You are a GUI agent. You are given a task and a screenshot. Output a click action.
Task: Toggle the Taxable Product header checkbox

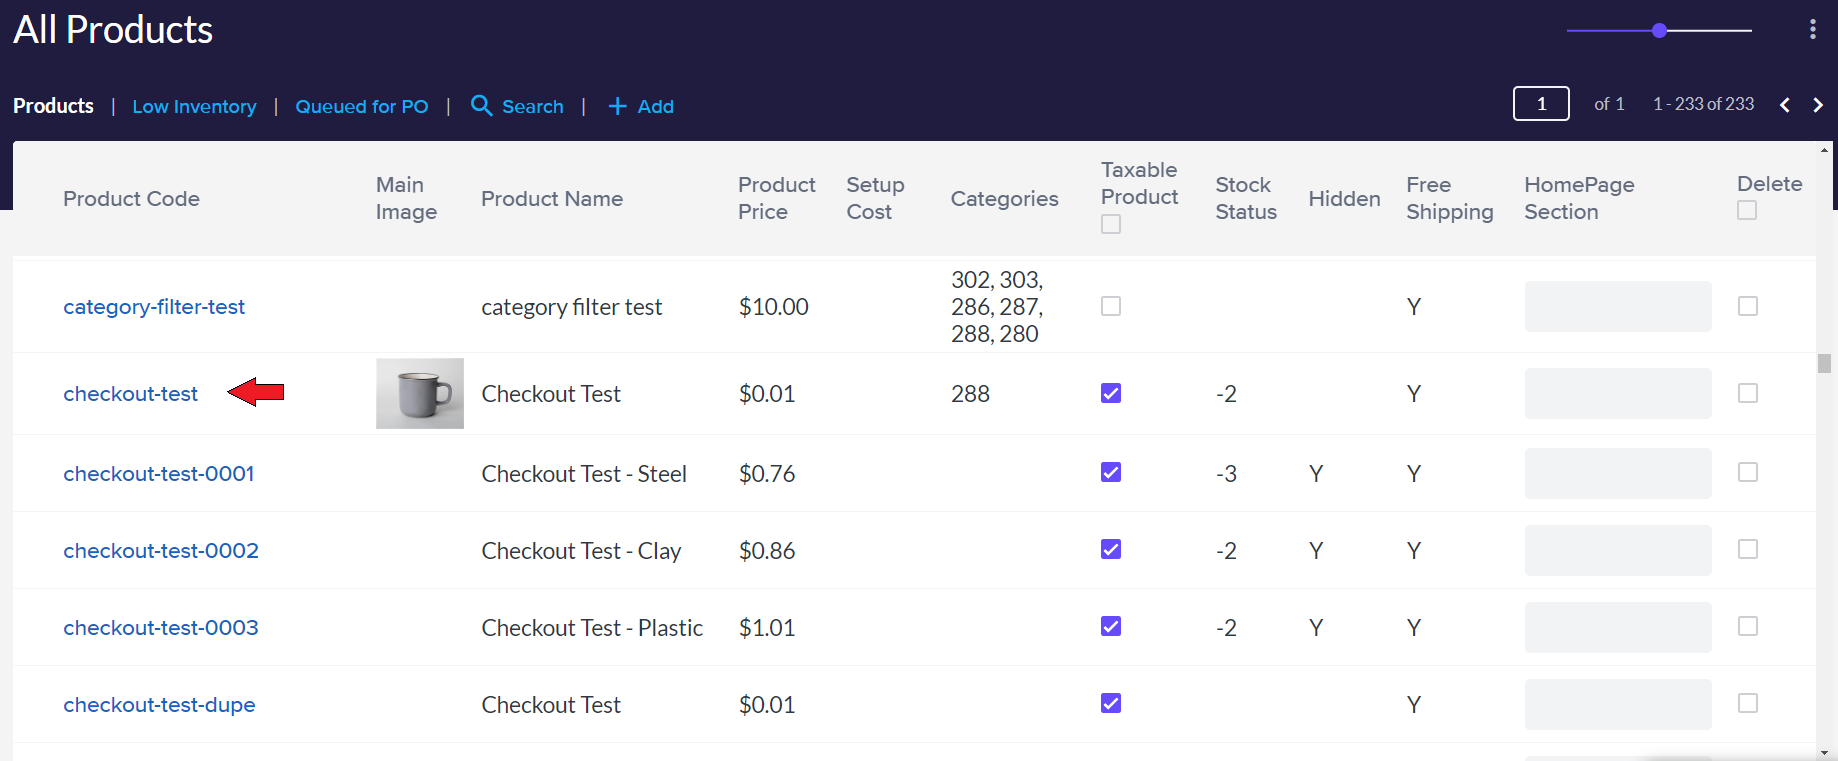click(1111, 224)
